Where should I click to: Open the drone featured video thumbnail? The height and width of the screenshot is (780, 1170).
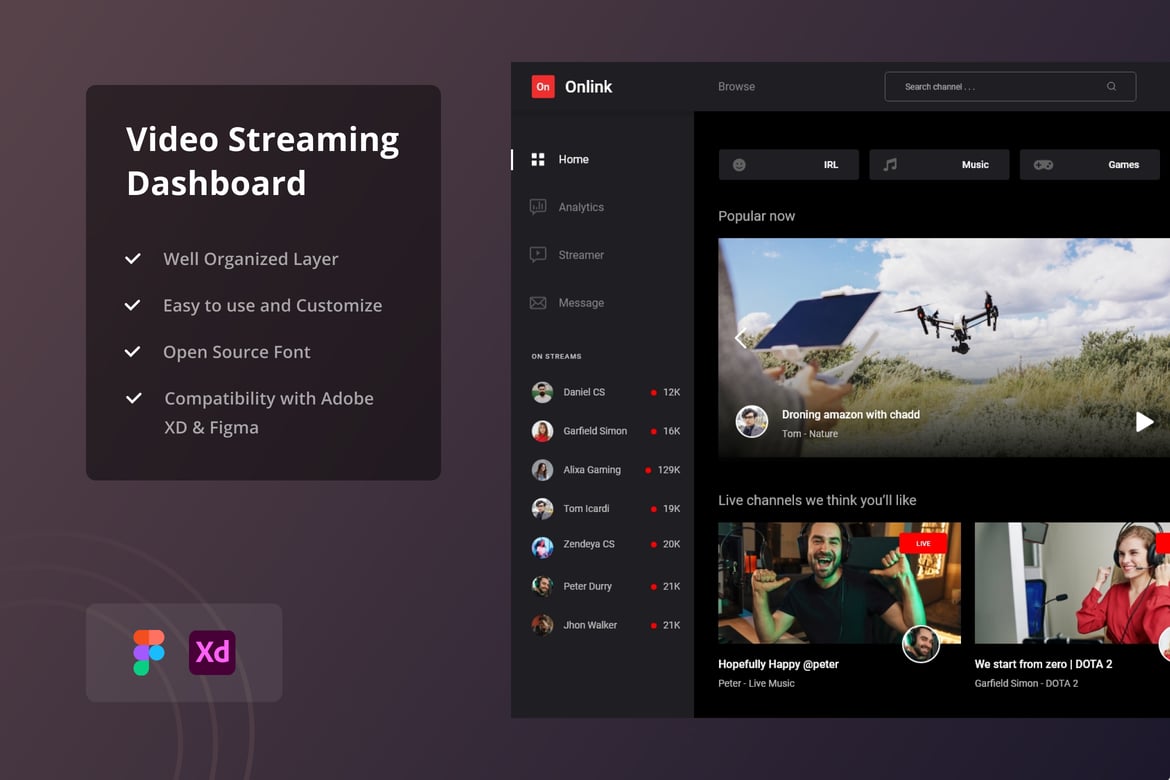tap(944, 347)
